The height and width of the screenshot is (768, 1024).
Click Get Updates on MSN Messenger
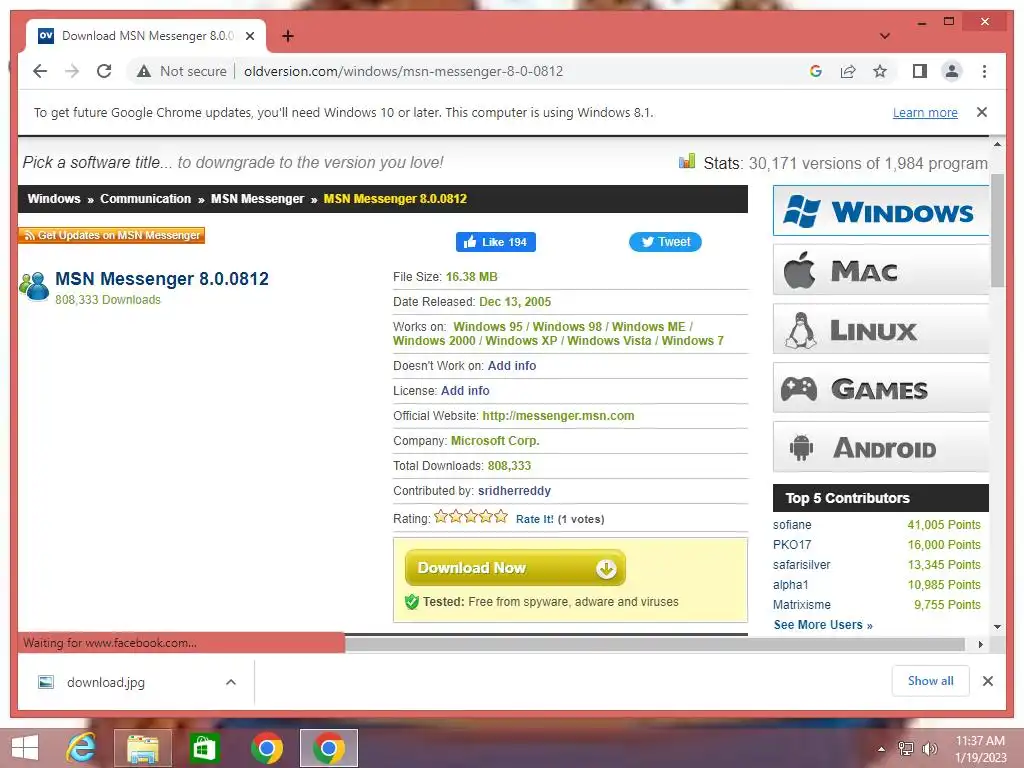[x=112, y=235]
